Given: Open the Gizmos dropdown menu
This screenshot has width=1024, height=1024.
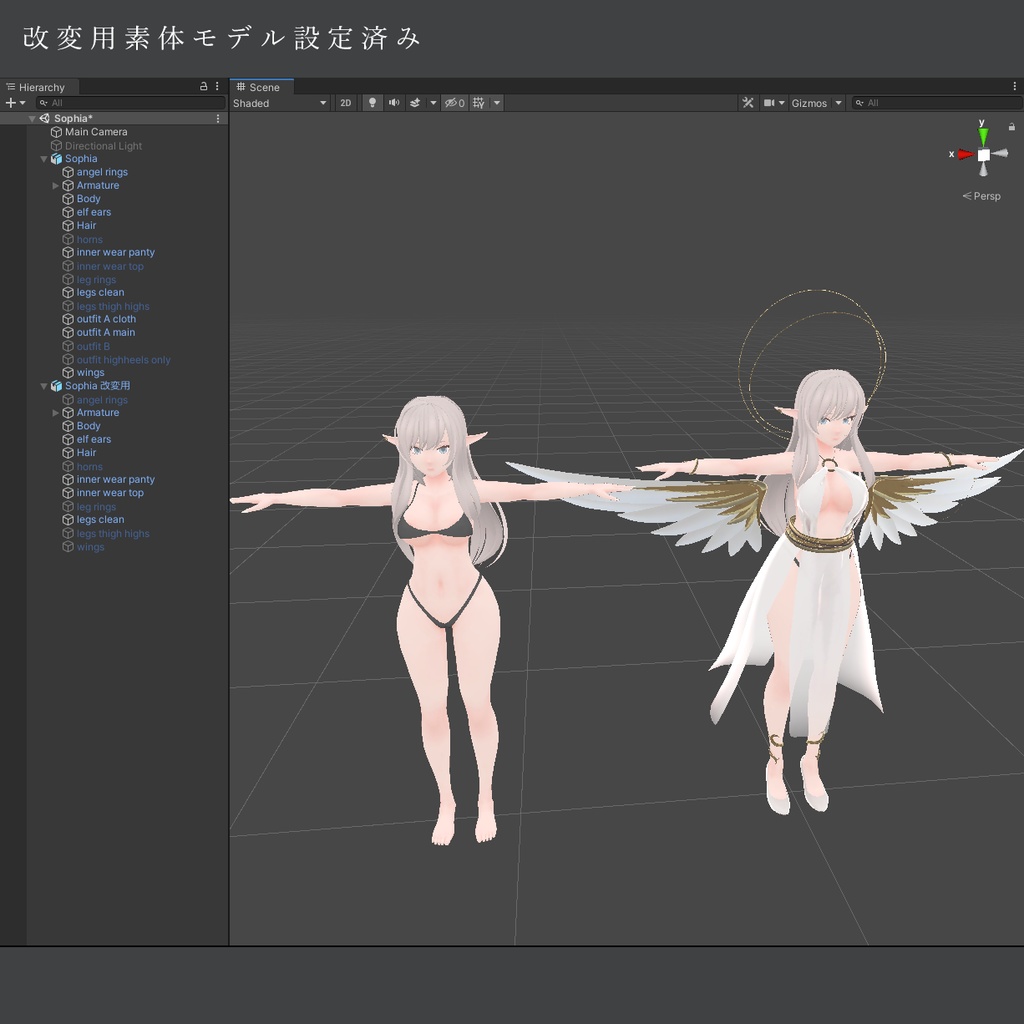Looking at the screenshot, I should tap(815, 102).
